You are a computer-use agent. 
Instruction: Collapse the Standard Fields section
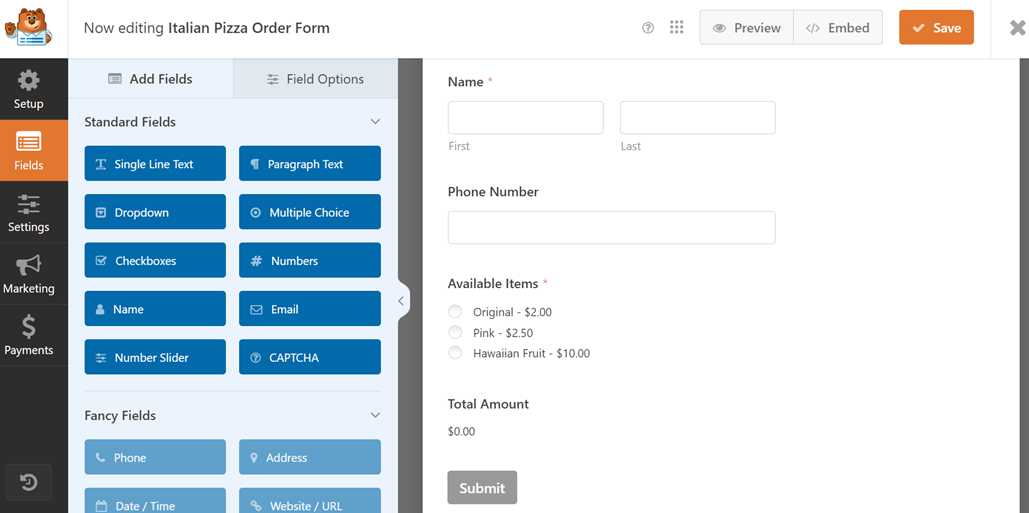pos(375,122)
